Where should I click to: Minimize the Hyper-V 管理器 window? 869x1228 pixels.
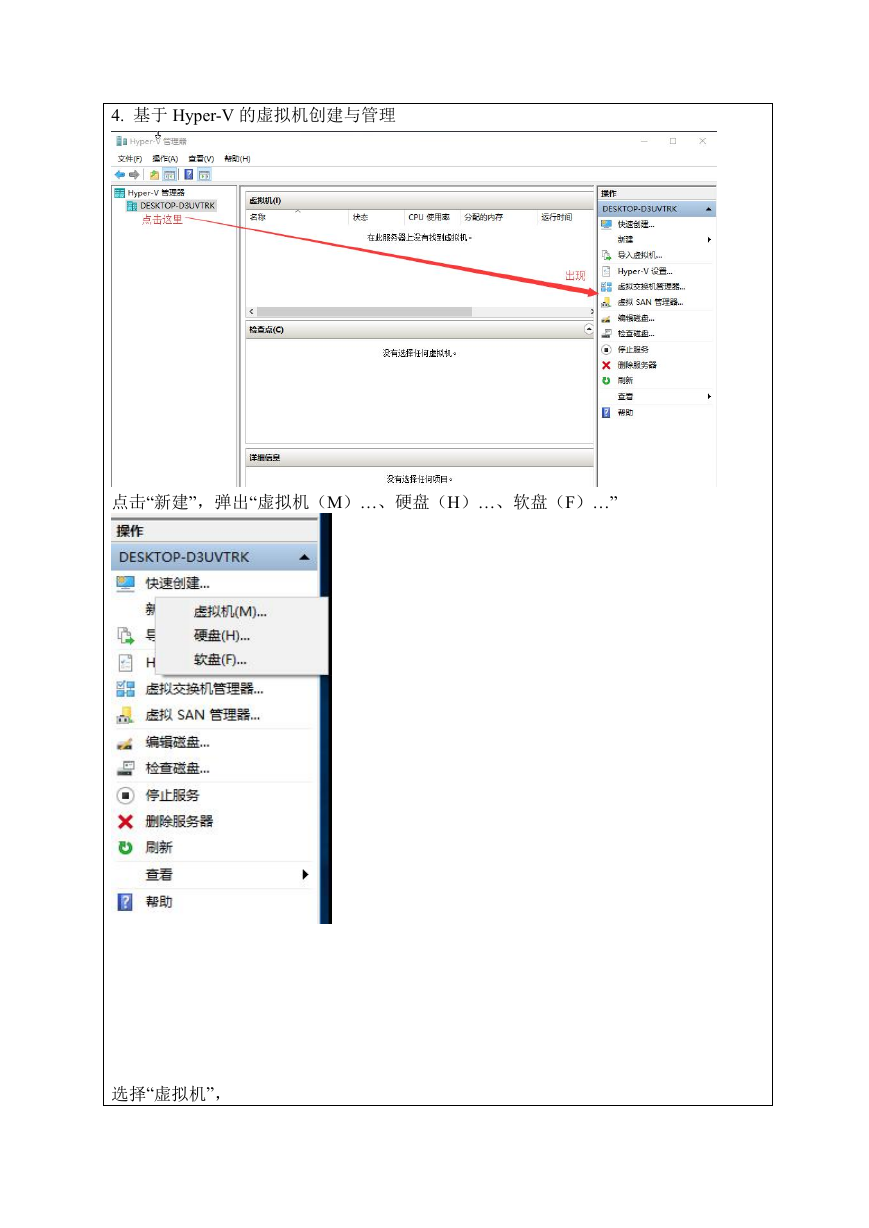643,141
